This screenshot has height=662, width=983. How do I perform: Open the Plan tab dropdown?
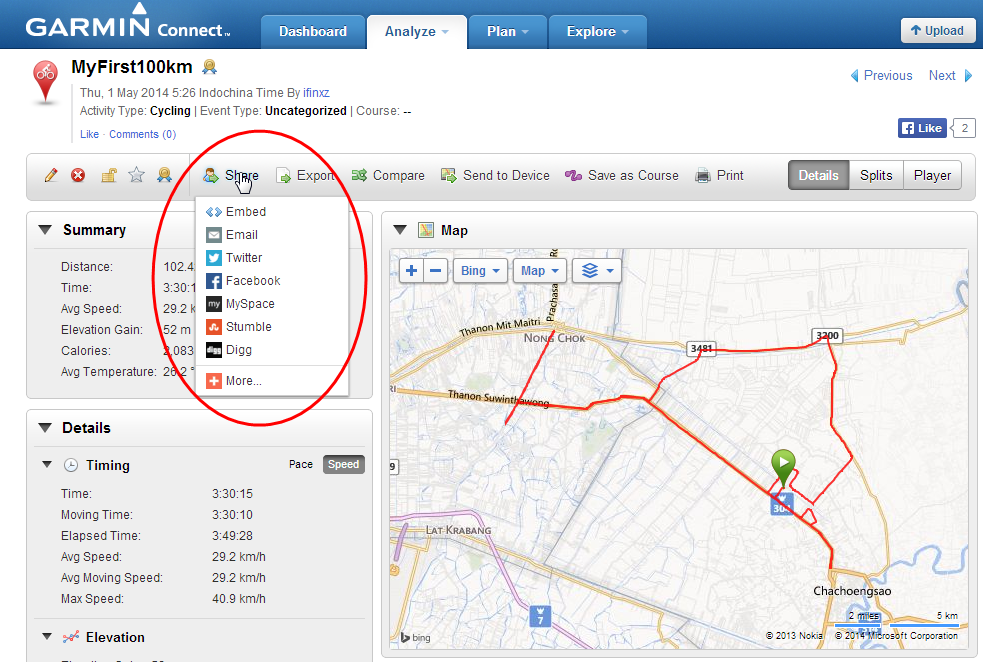click(508, 31)
